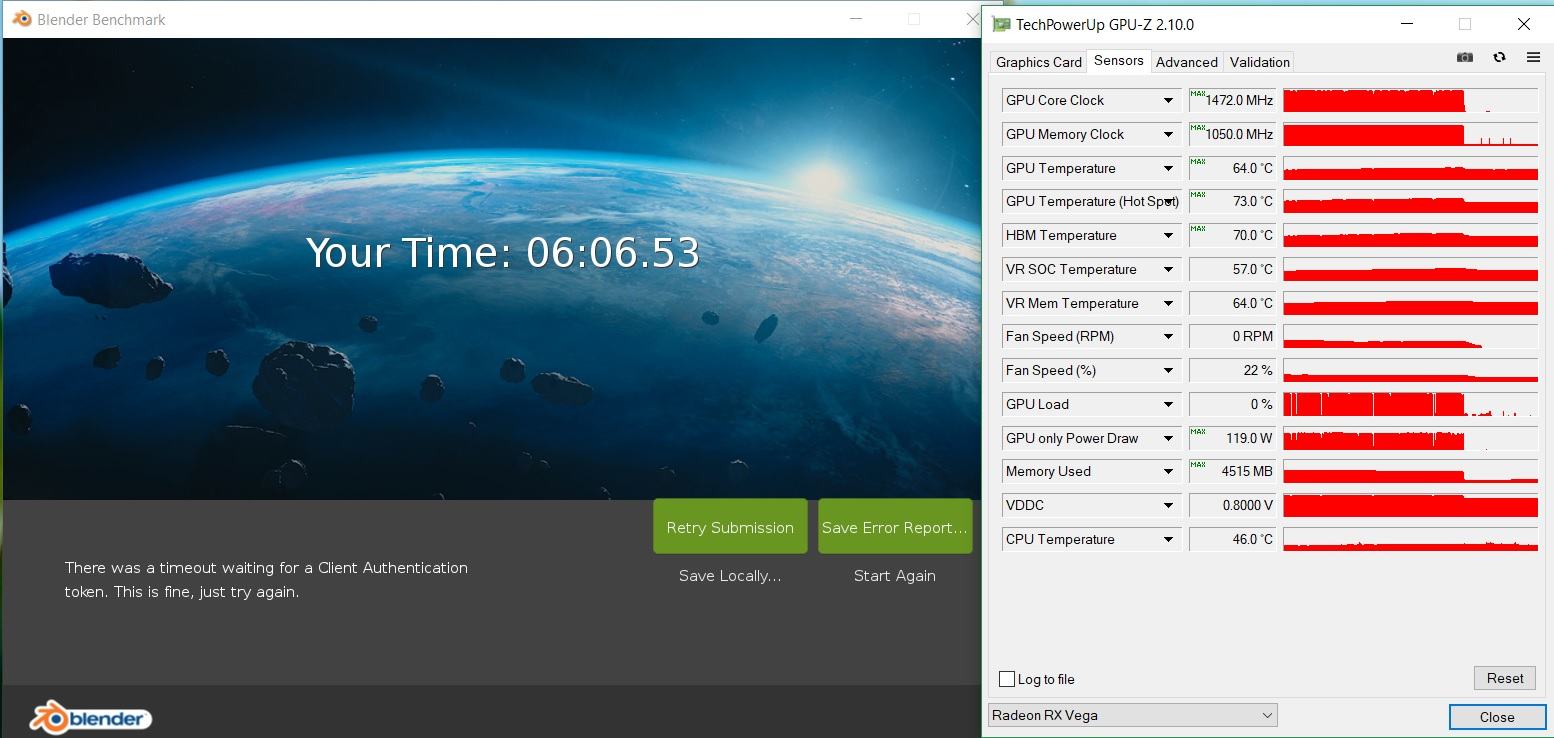Click the Reset button in GPU-Z
Screen dimensions: 1554x738
pos(1504,678)
